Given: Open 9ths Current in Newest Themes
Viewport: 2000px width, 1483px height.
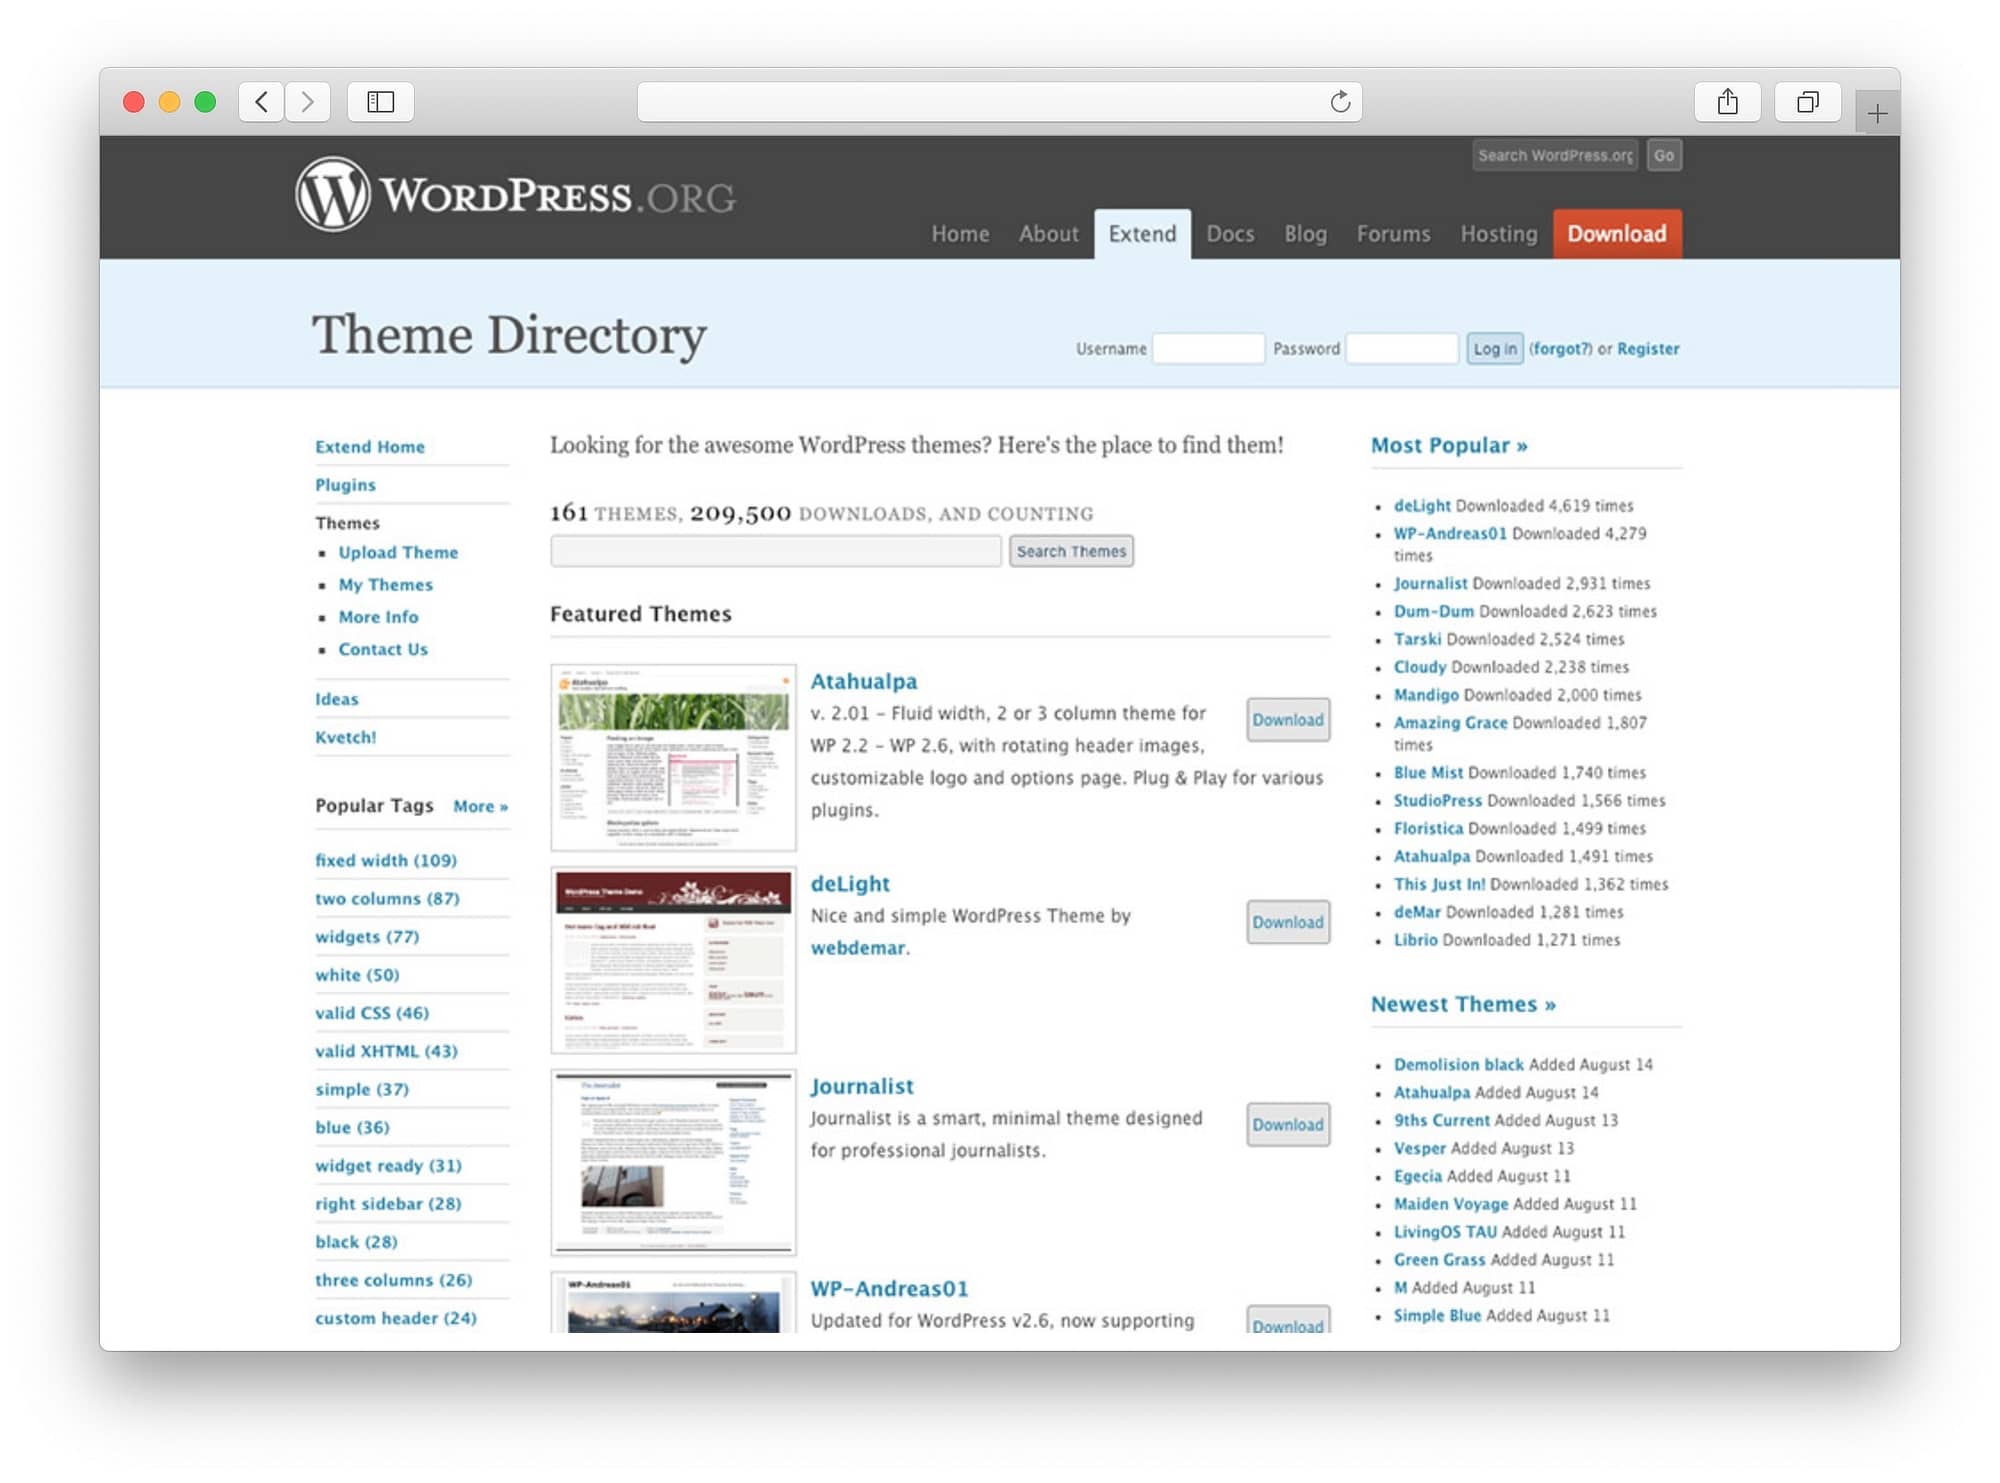Looking at the screenshot, I should coord(1442,1121).
